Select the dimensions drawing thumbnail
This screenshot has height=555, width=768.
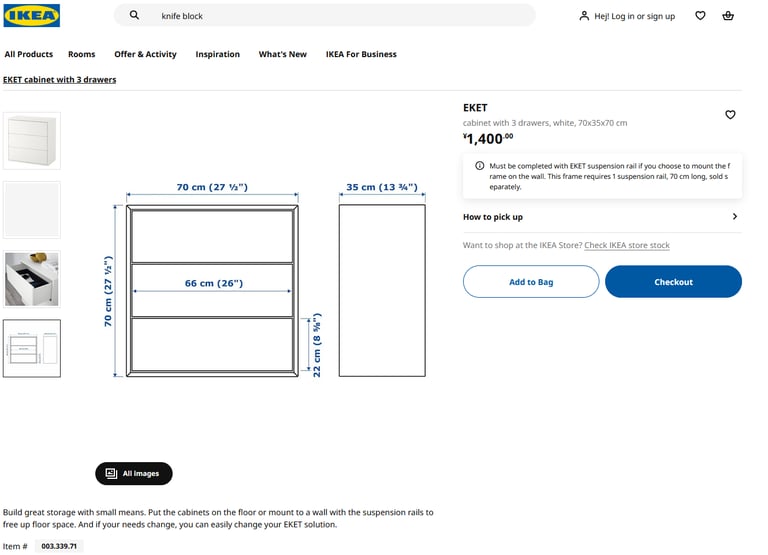coord(32,348)
